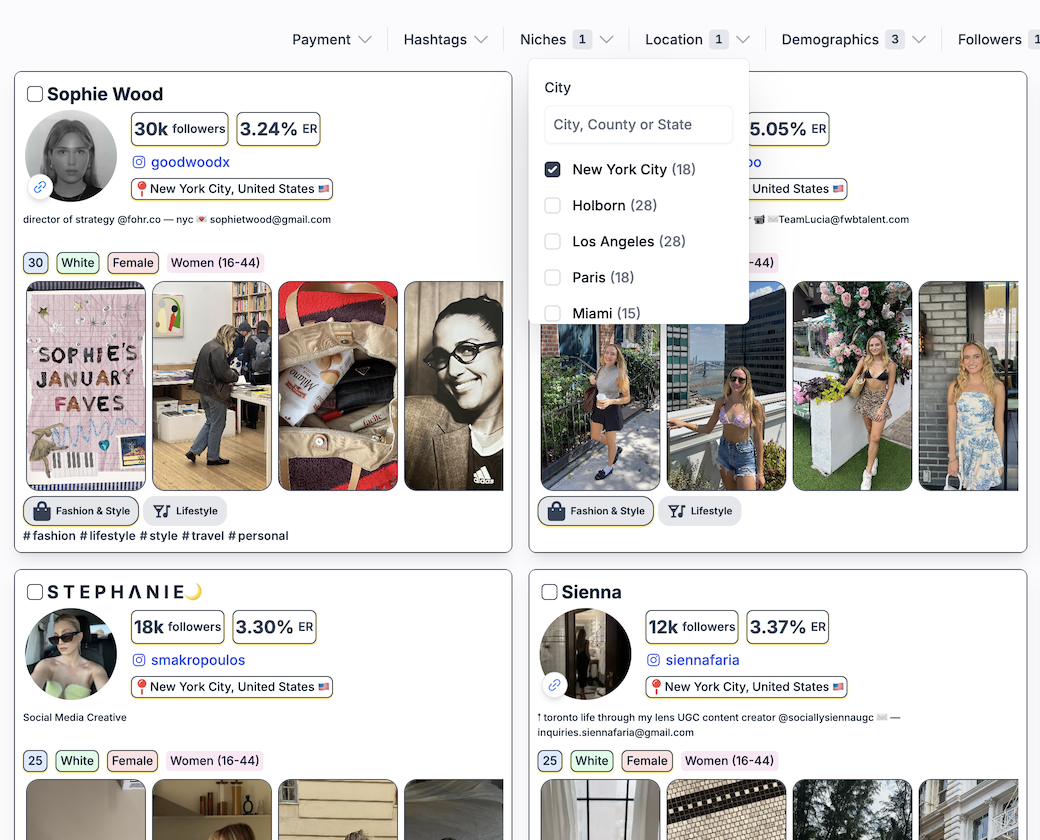Click Sophie Wood's Female tag
Viewport: 1040px width, 840px height.
[133, 263]
